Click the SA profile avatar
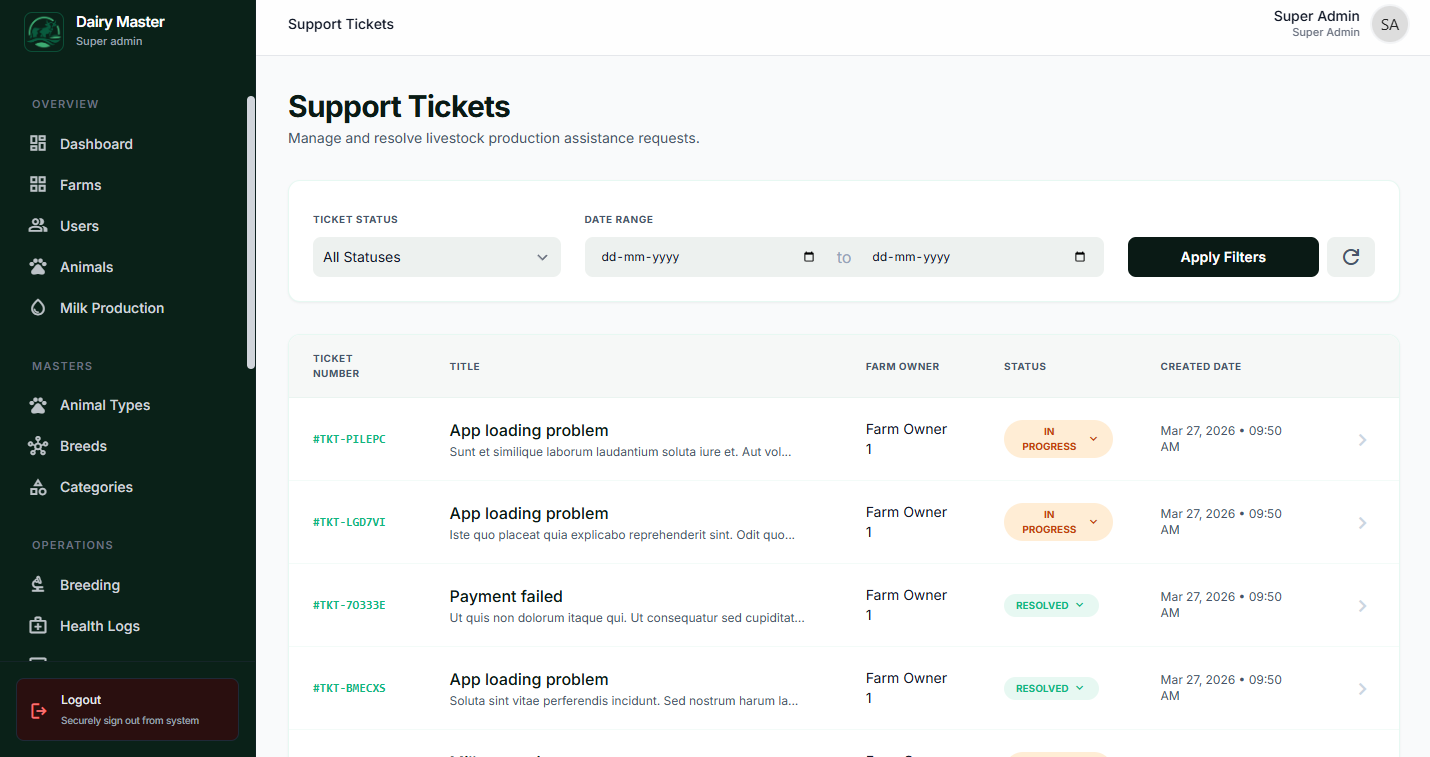1430x757 pixels. [x=1389, y=24]
